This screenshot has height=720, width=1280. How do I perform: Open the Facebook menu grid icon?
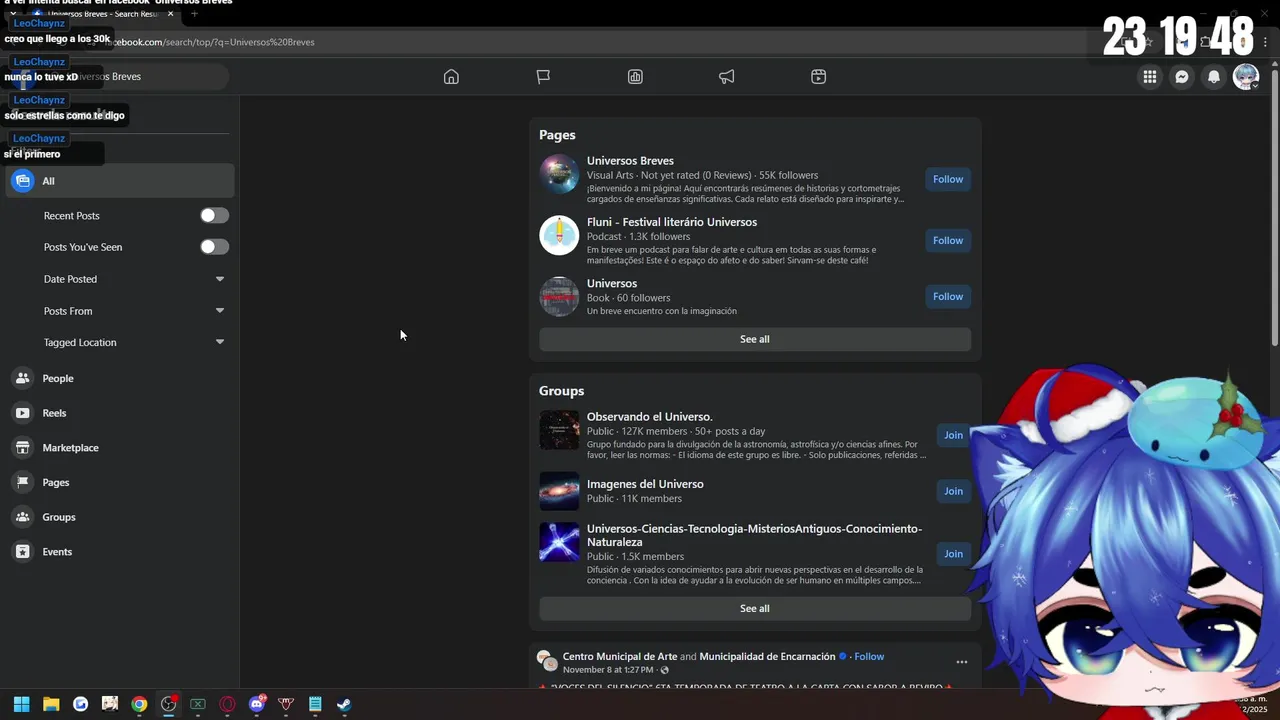click(x=1150, y=77)
